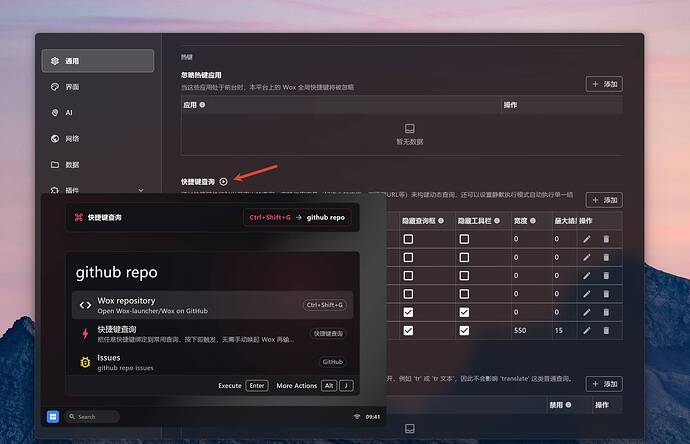This screenshot has height=444, width=690.
Task: Click the 09:41 clock in preview taskbar
Action: [373, 417]
